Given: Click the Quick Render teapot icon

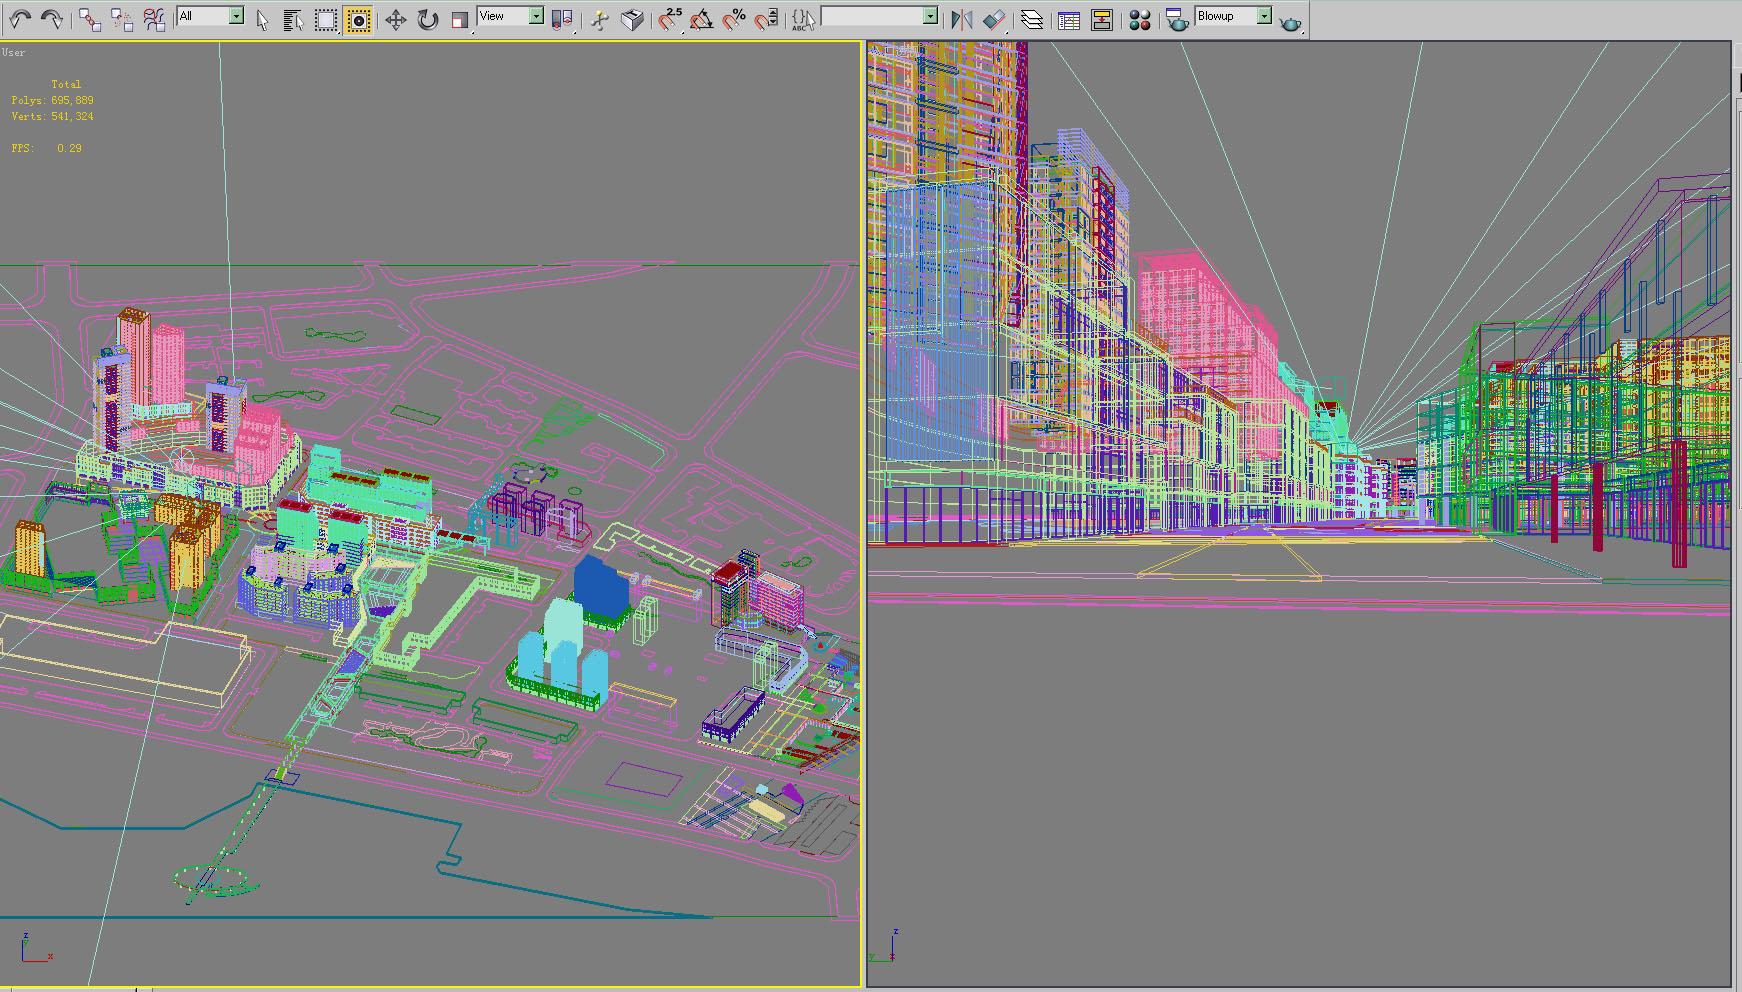Looking at the screenshot, I should [x=1290, y=21].
